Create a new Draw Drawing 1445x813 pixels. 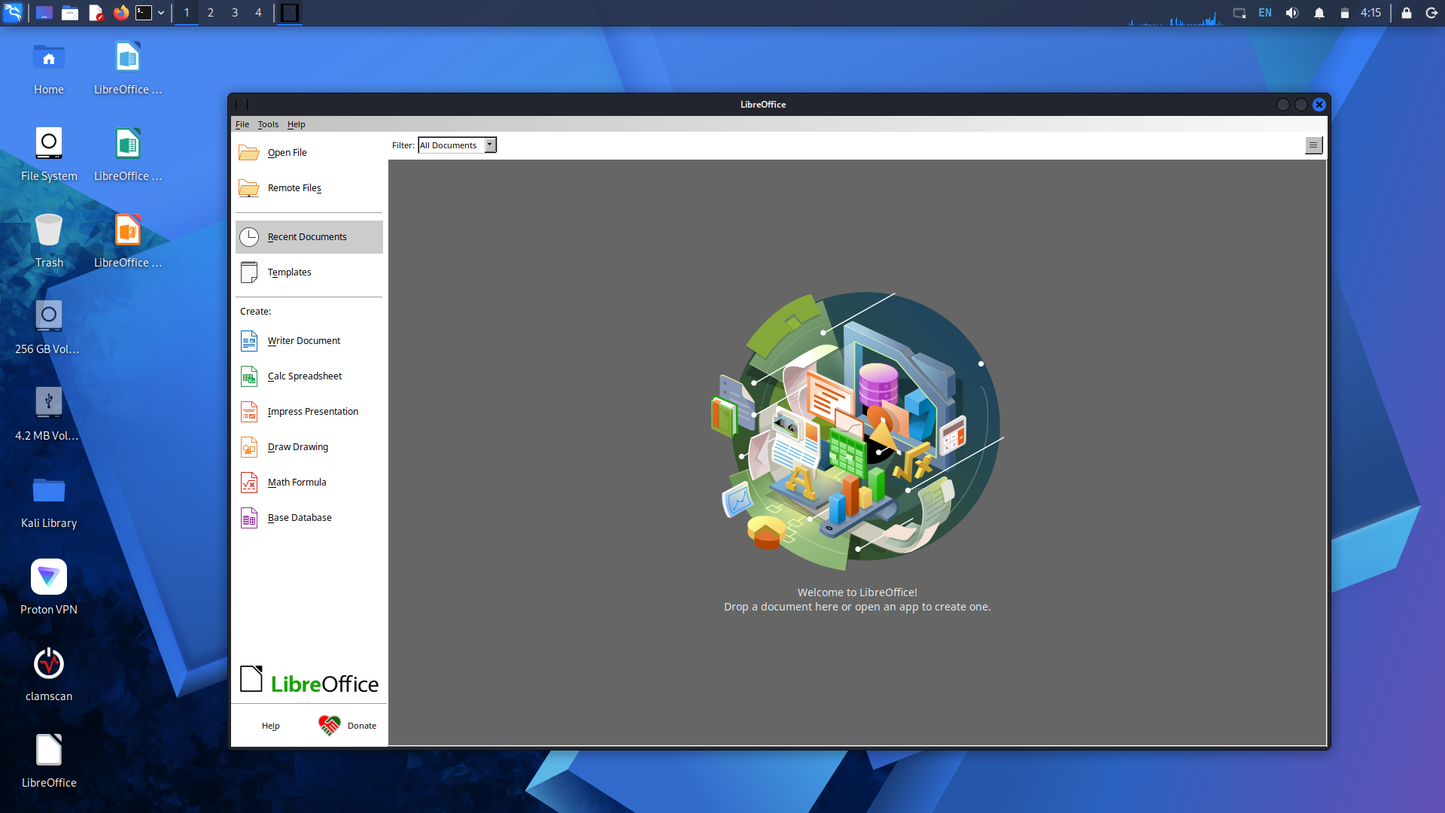tap(309, 447)
